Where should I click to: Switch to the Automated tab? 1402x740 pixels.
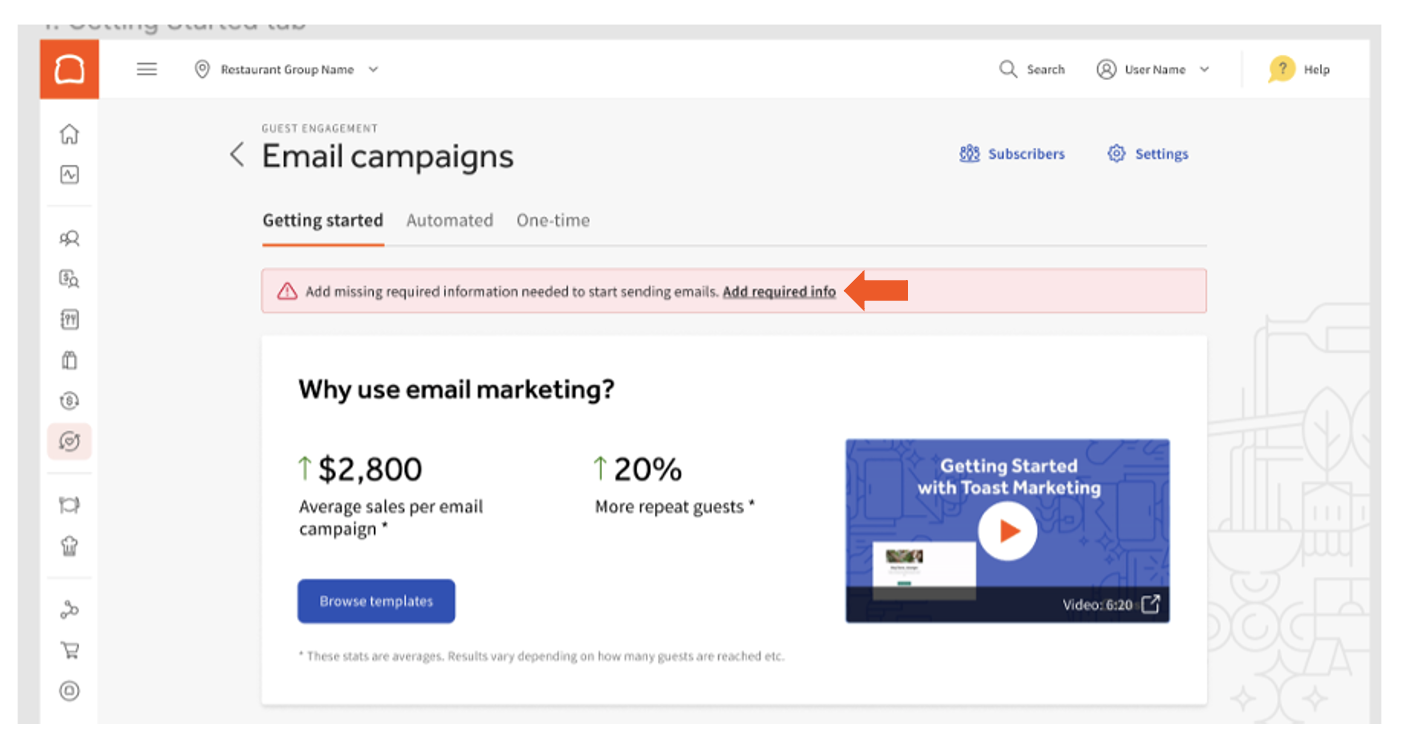[x=449, y=220]
